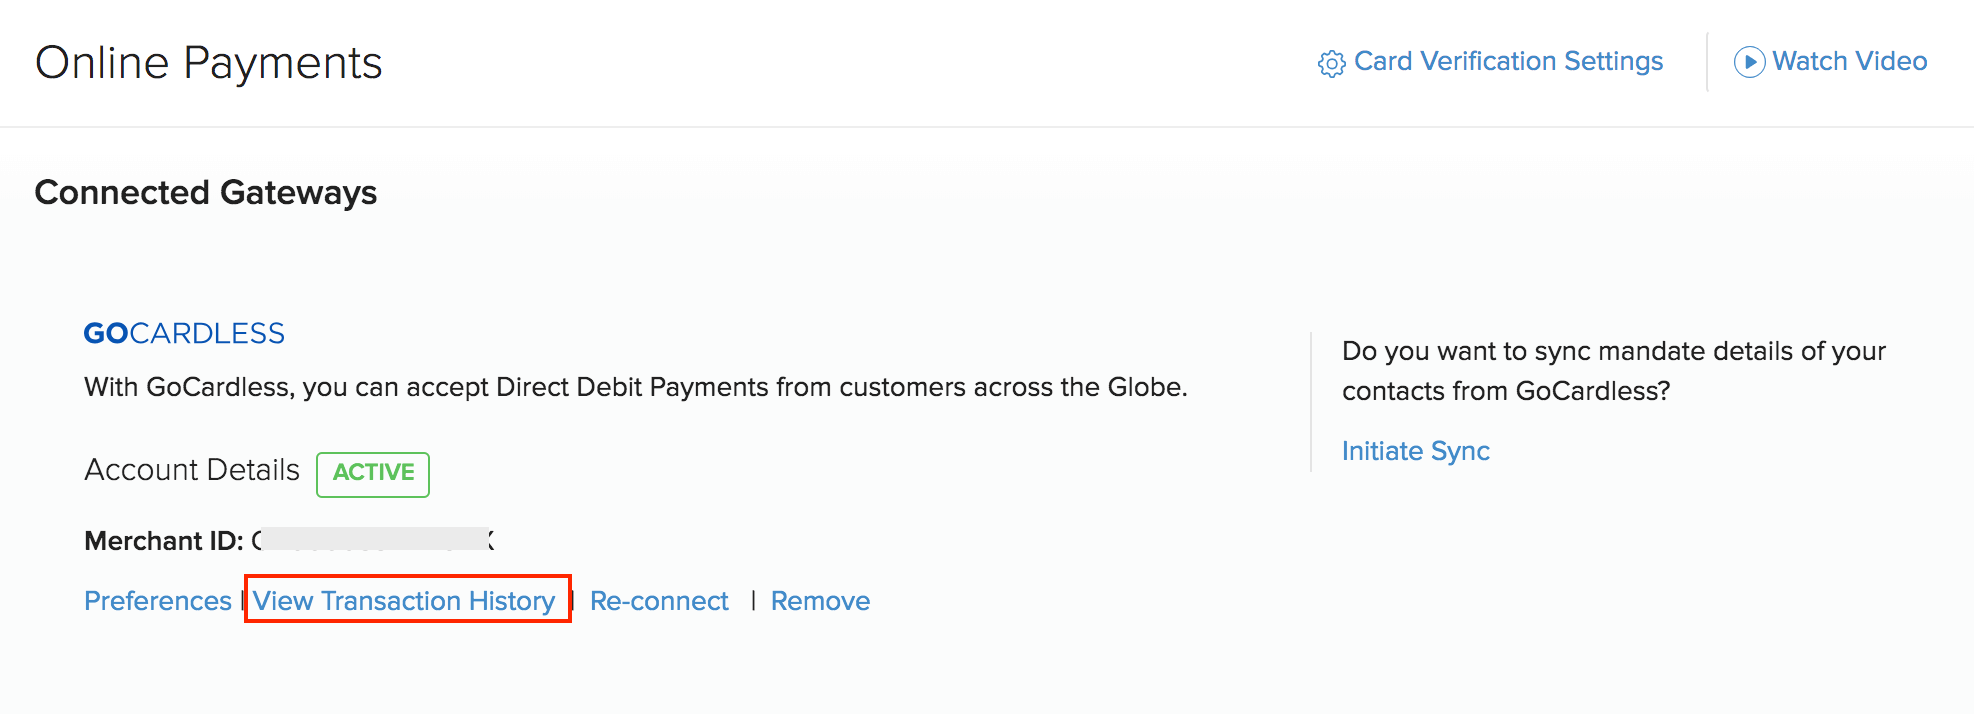Click the divider next to Card Verification Settings
Image resolution: width=1974 pixels, height=714 pixels.
(1706, 62)
